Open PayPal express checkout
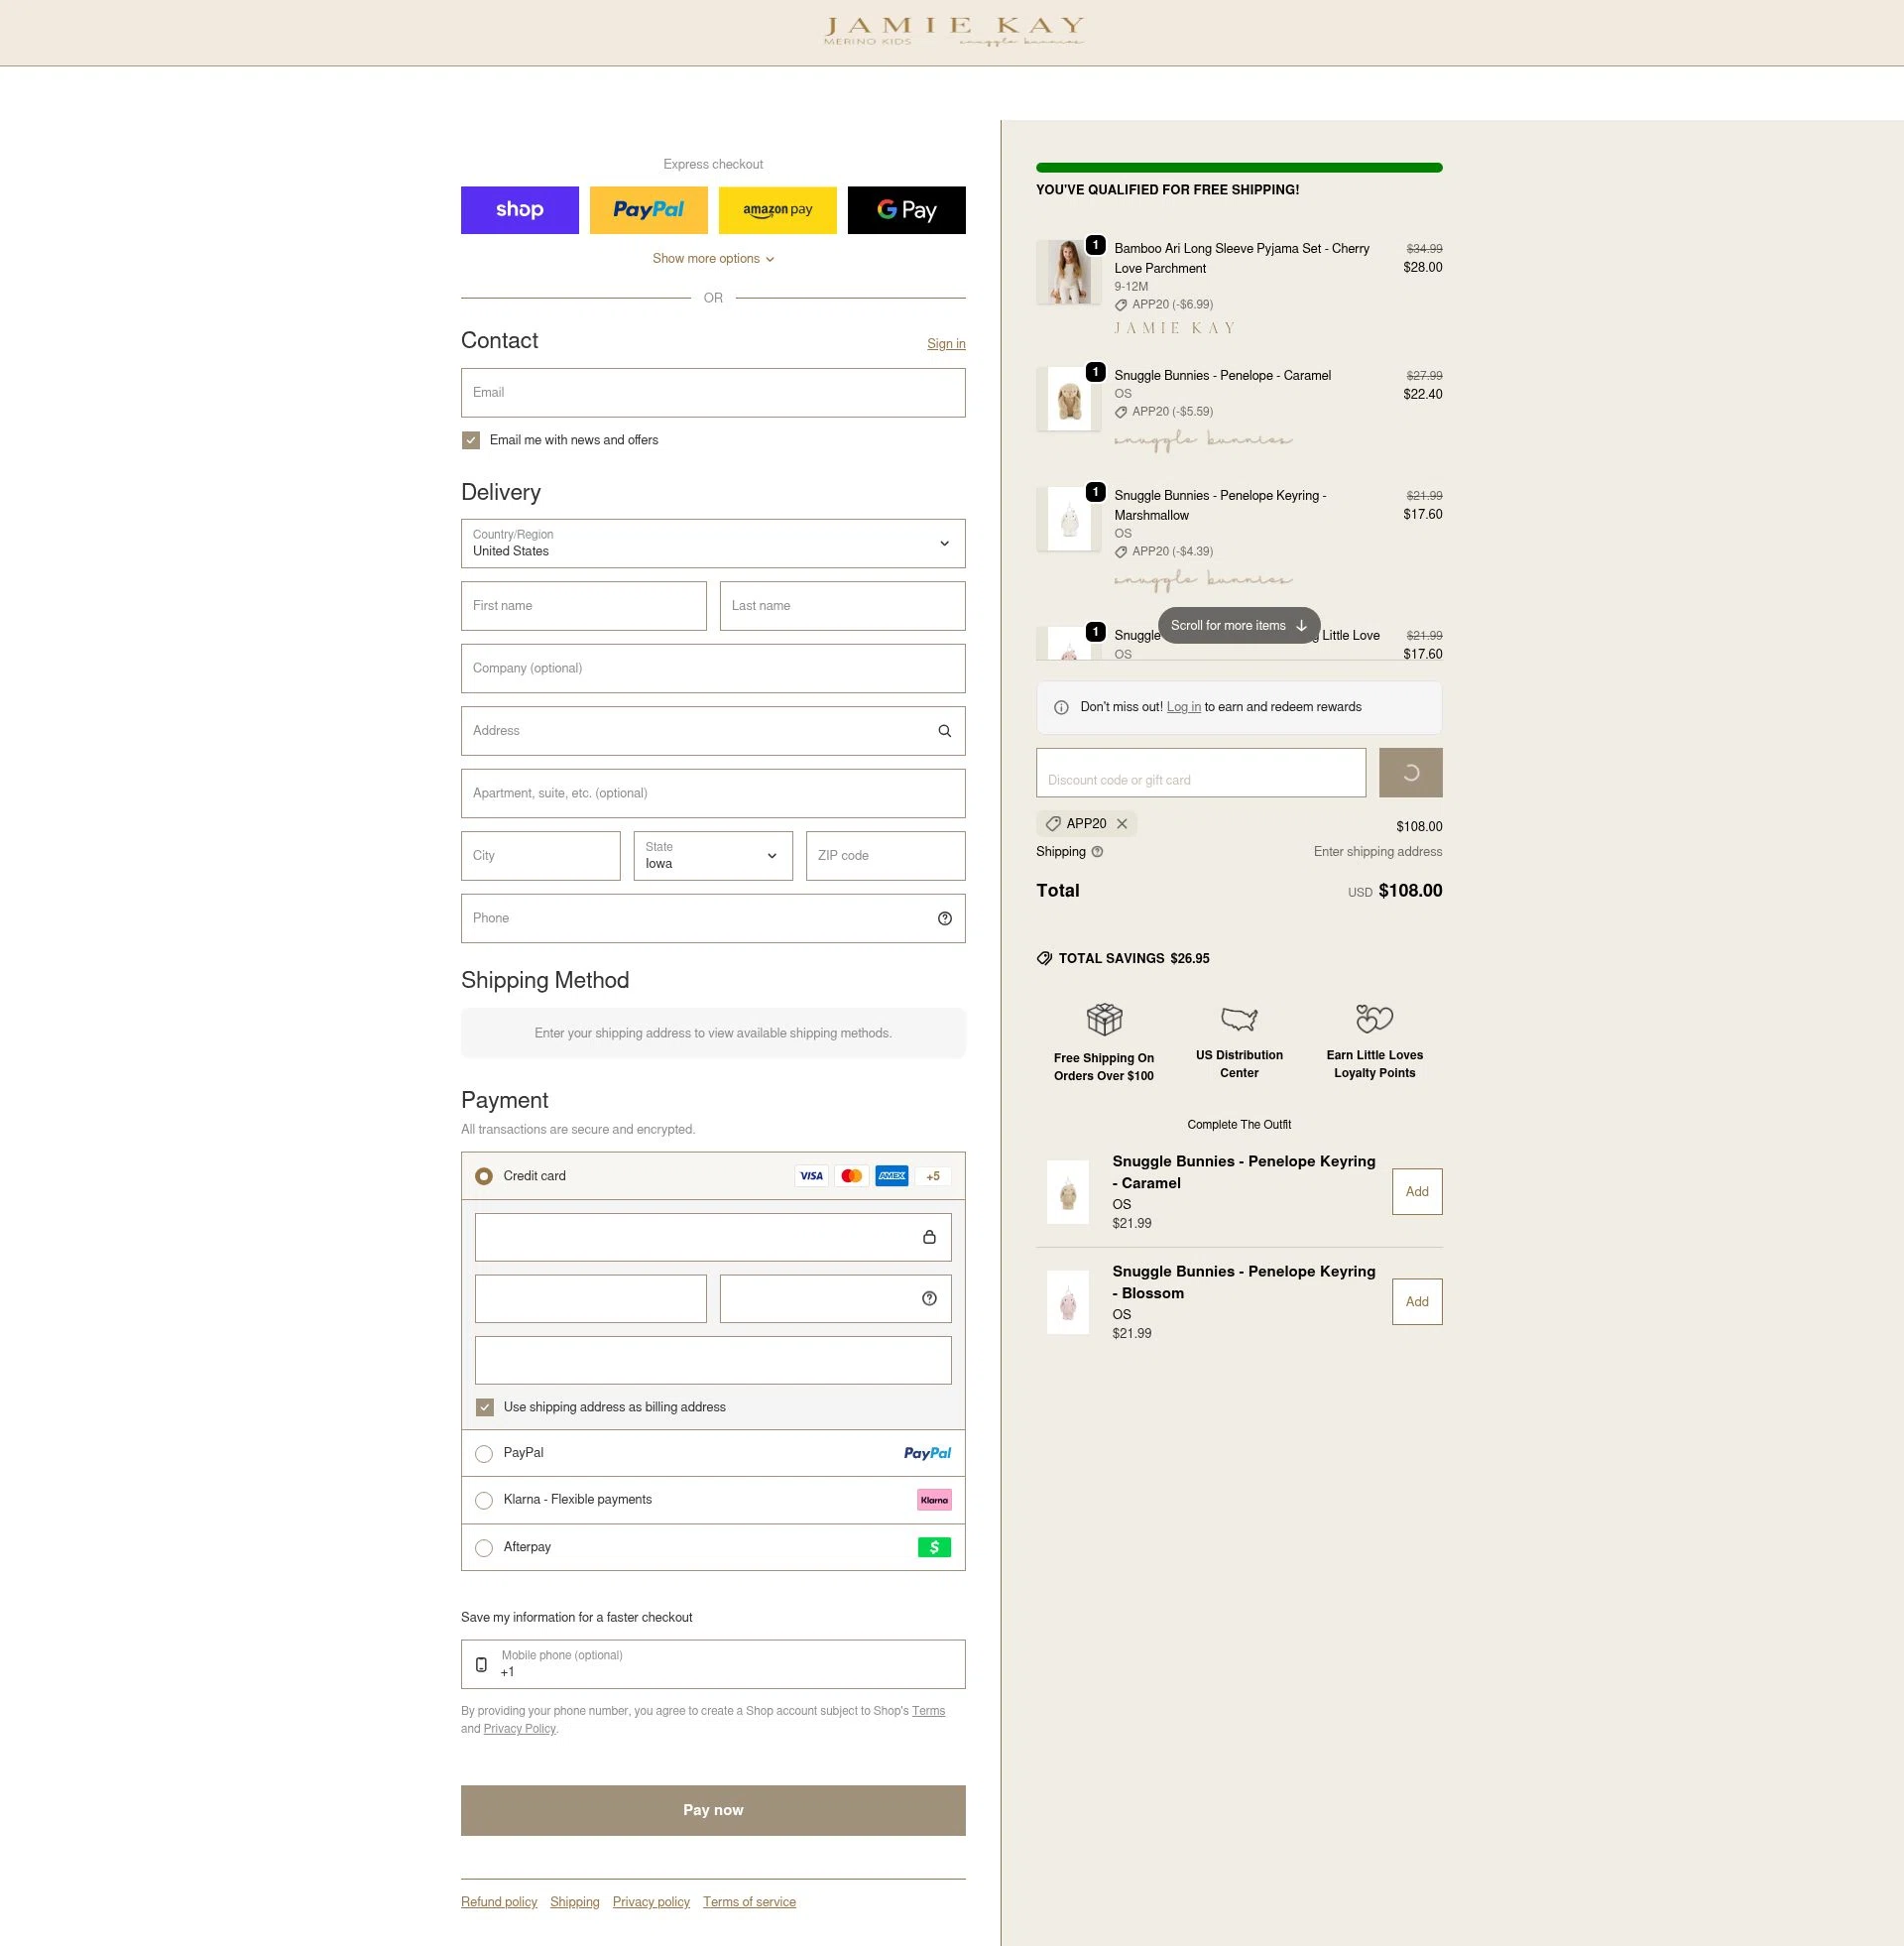Image resolution: width=1904 pixels, height=1946 pixels. (x=648, y=210)
